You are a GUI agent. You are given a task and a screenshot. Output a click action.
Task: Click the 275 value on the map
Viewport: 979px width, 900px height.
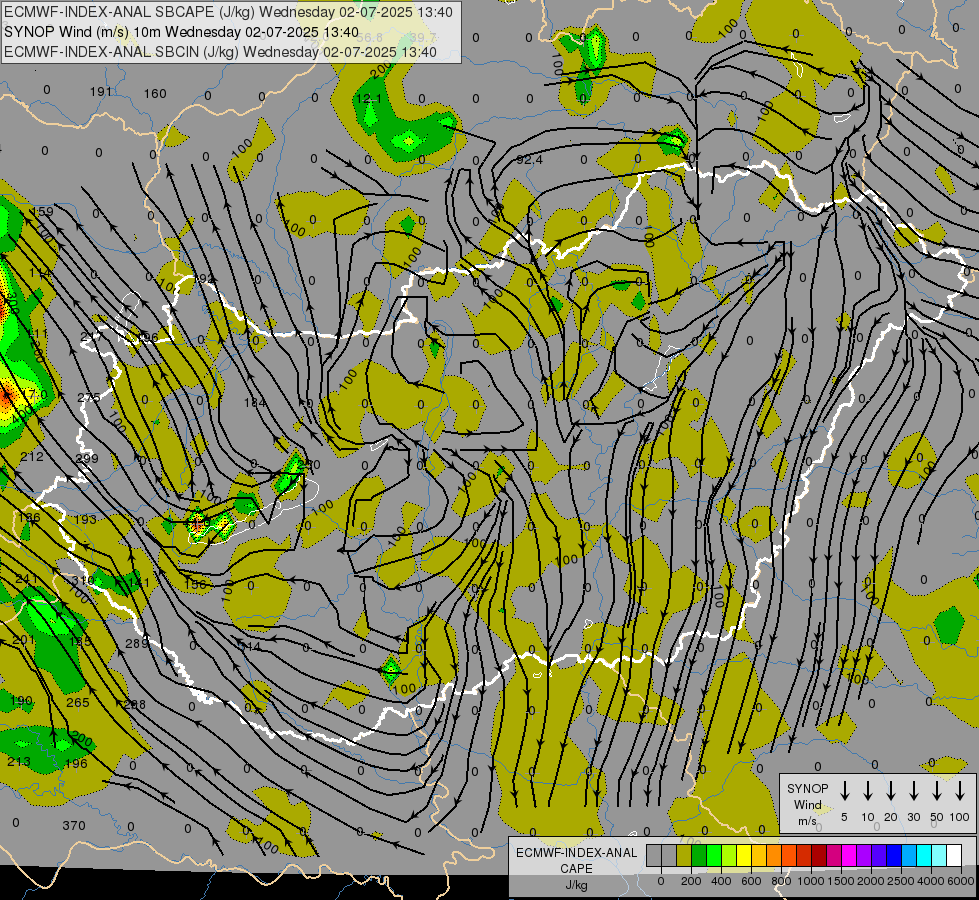pos(89,398)
